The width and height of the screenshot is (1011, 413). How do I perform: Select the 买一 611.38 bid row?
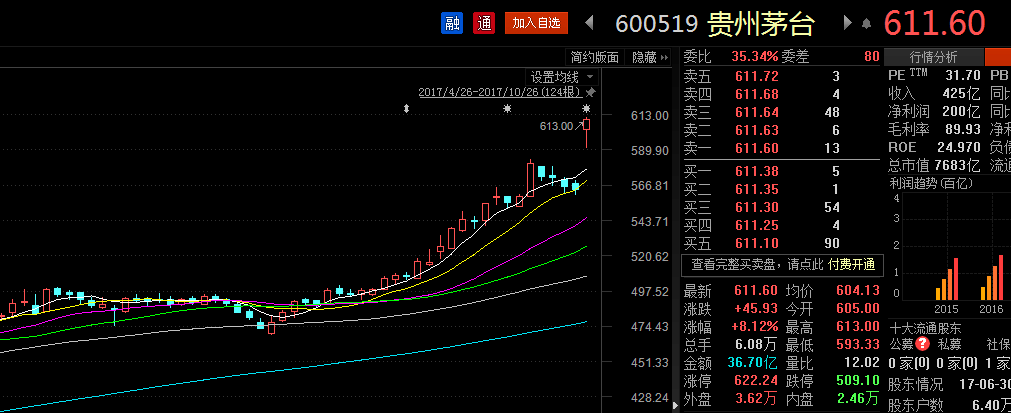(x=781, y=171)
